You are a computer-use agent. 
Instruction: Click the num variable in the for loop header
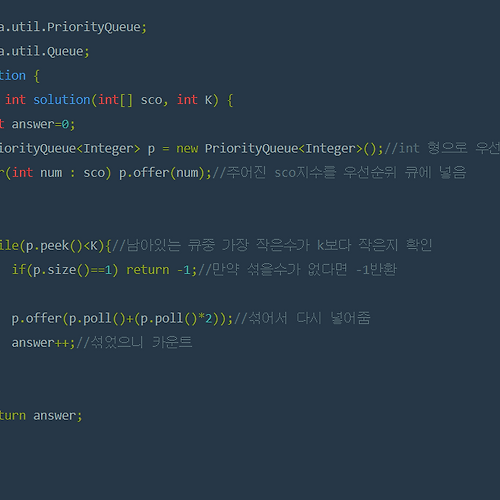(x=51, y=173)
